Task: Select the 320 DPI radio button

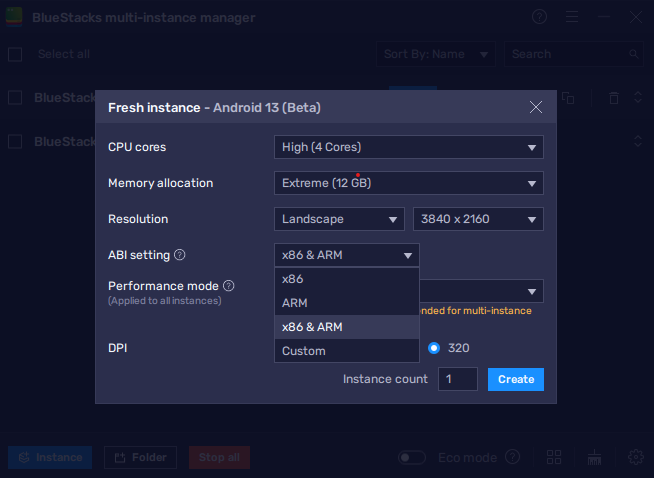Action: coord(434,348)
